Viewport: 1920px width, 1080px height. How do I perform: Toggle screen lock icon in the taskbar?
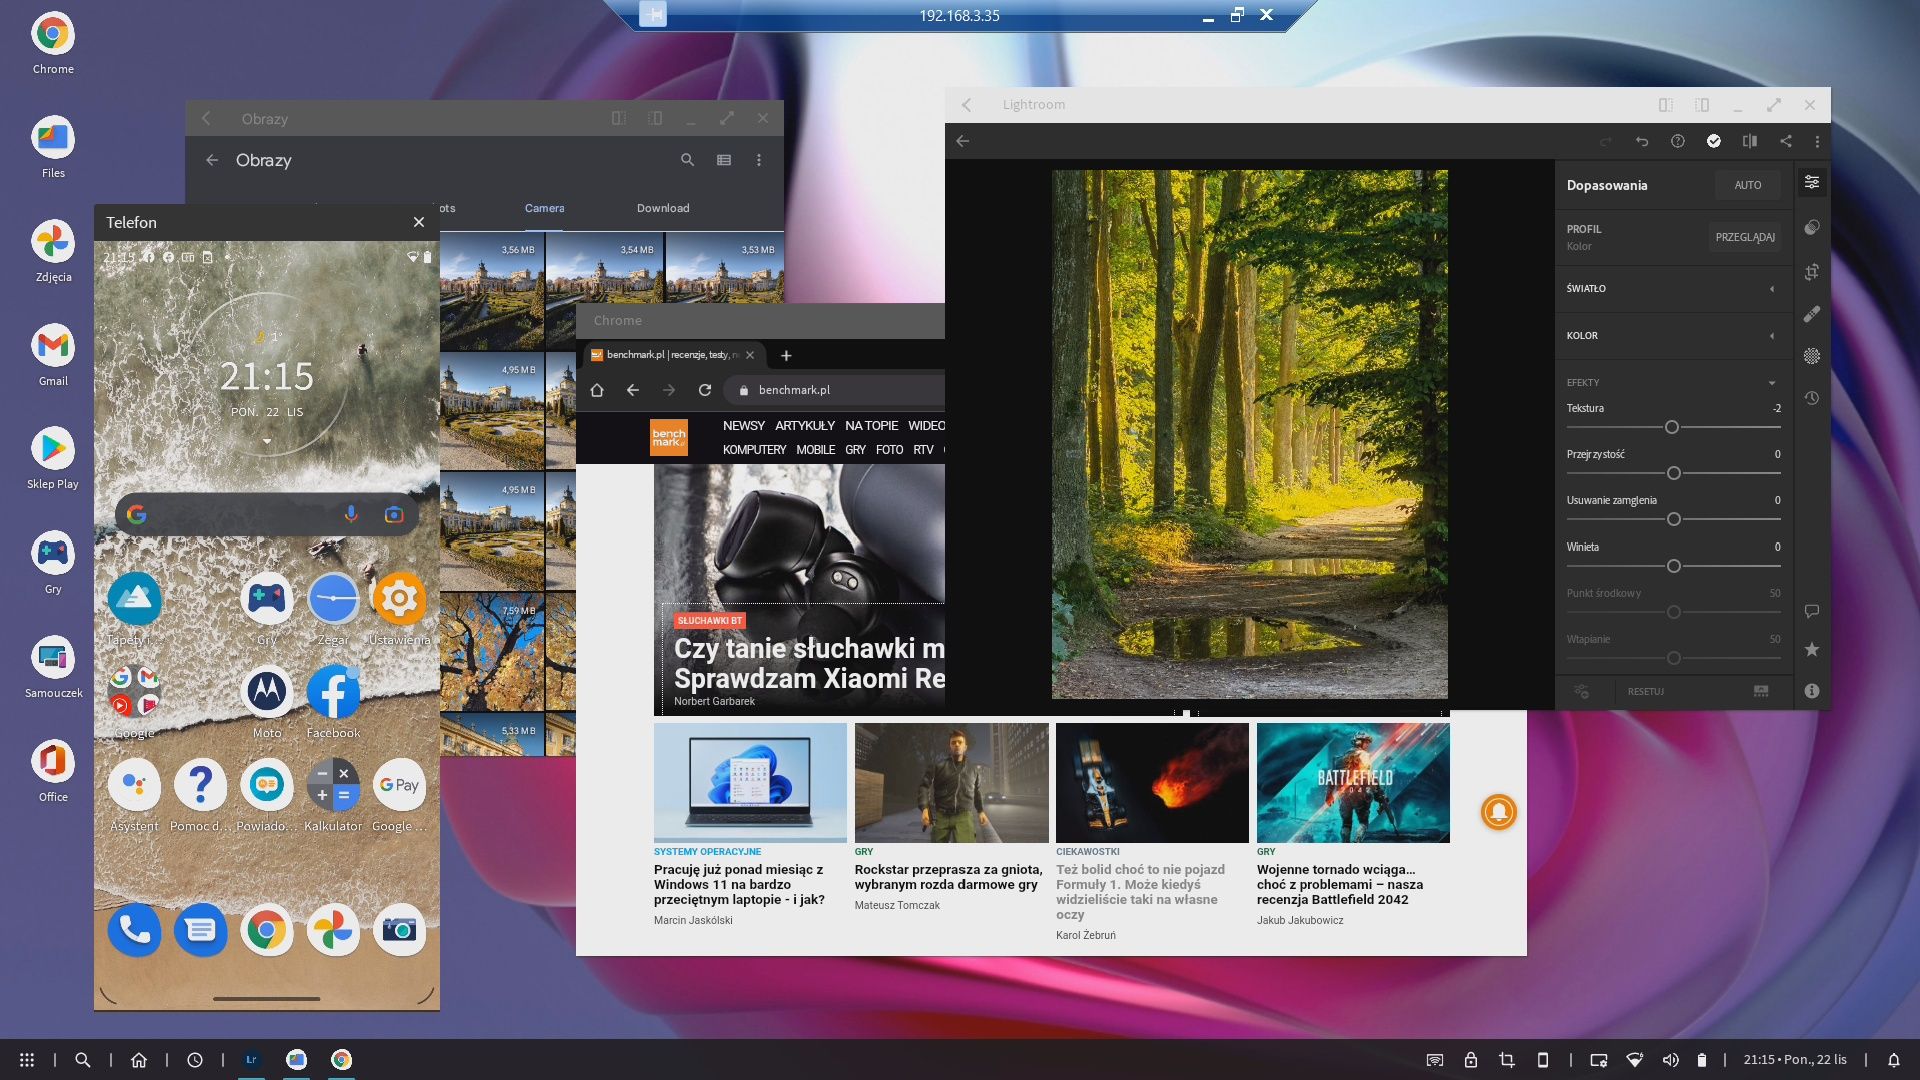(x=1471, y=1060)
